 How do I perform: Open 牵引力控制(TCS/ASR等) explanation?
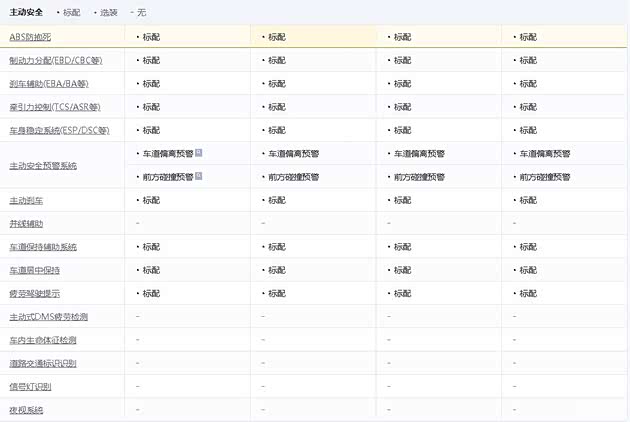(x=54, y=106)
